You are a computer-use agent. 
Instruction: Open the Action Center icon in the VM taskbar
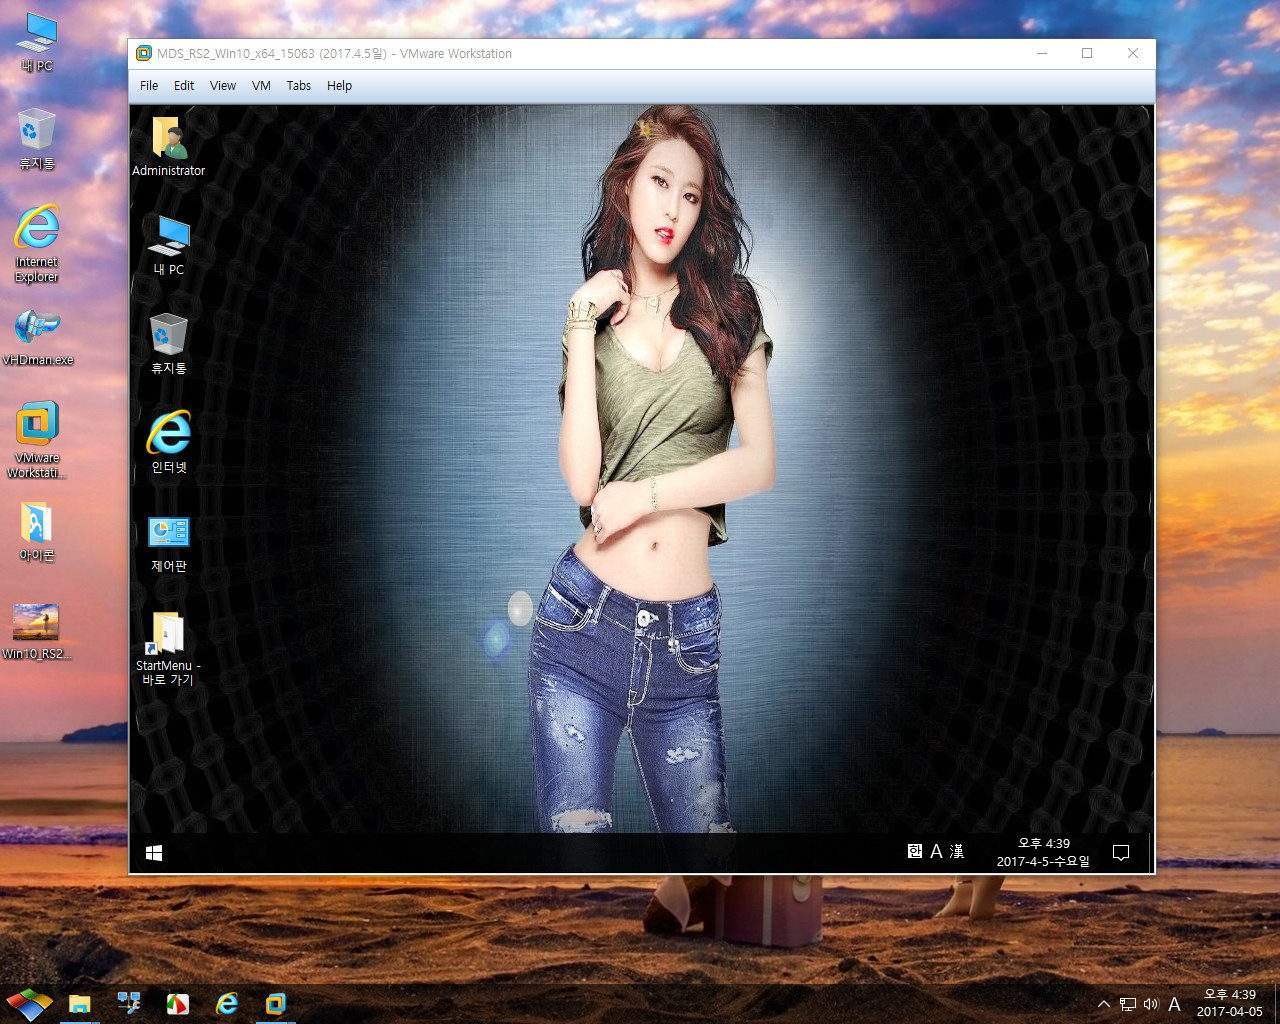[1121, 853]
